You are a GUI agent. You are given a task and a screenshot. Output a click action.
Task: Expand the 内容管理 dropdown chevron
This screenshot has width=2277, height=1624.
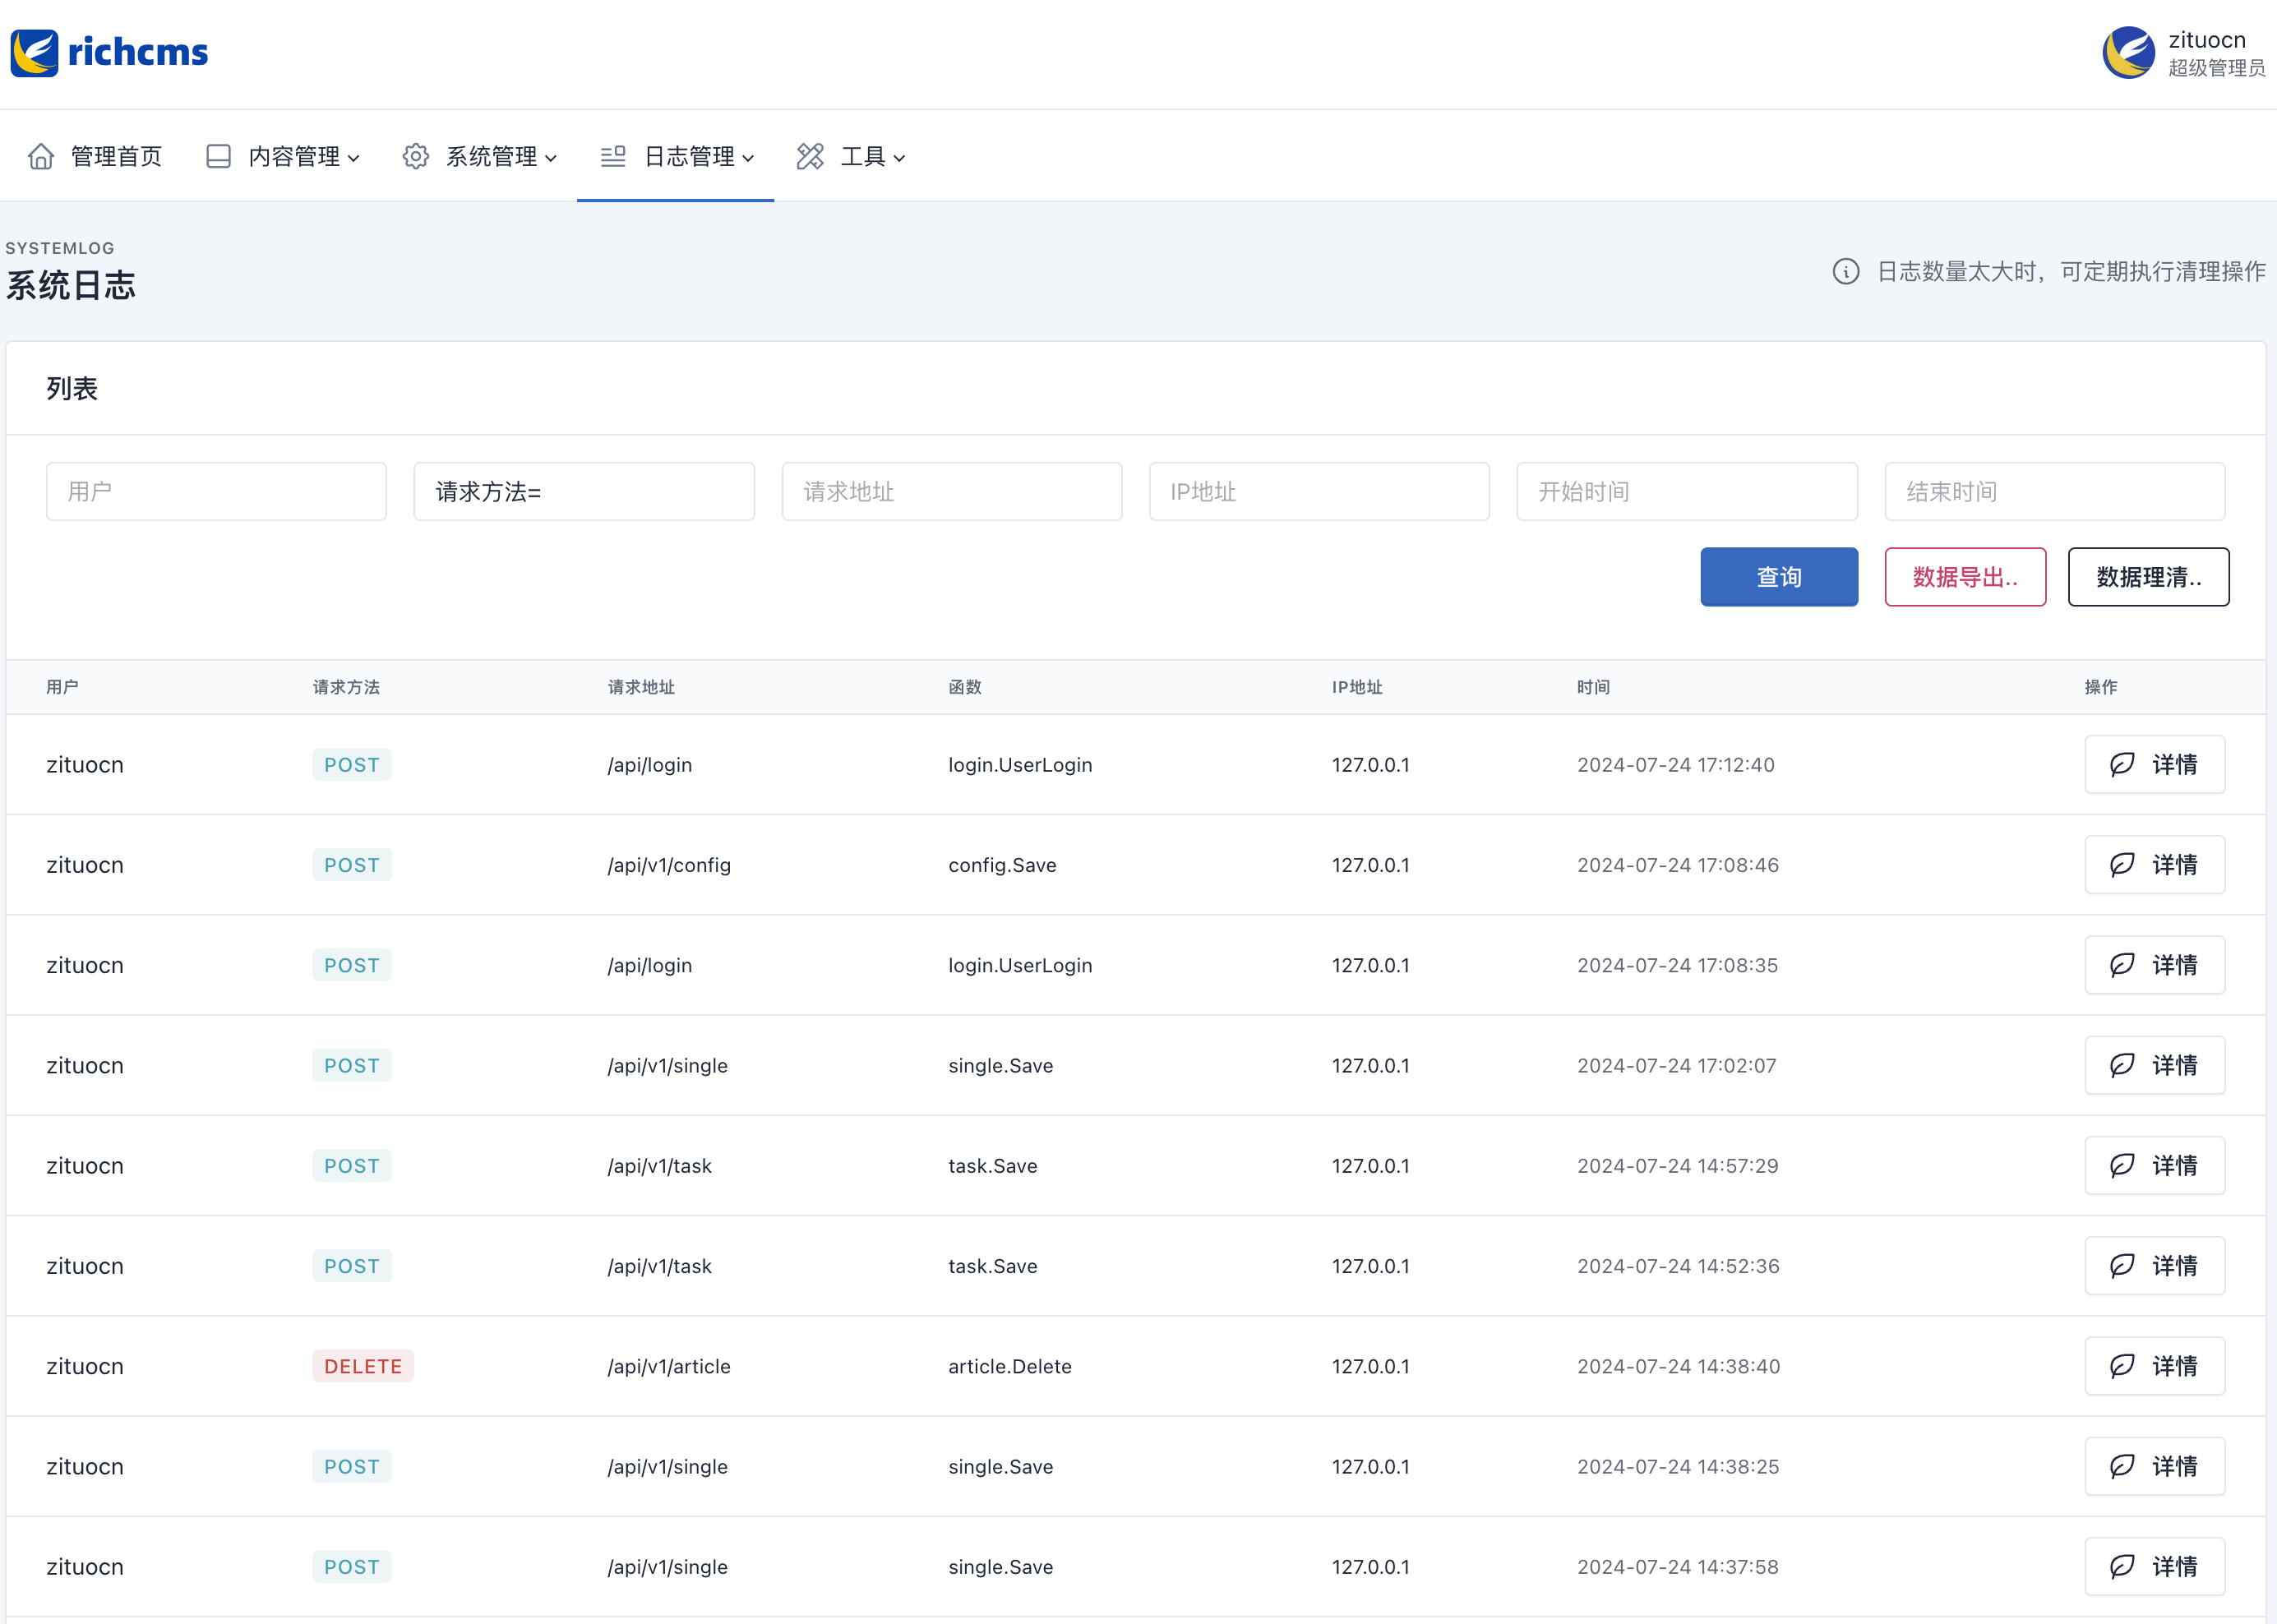(x=353, y=158)
